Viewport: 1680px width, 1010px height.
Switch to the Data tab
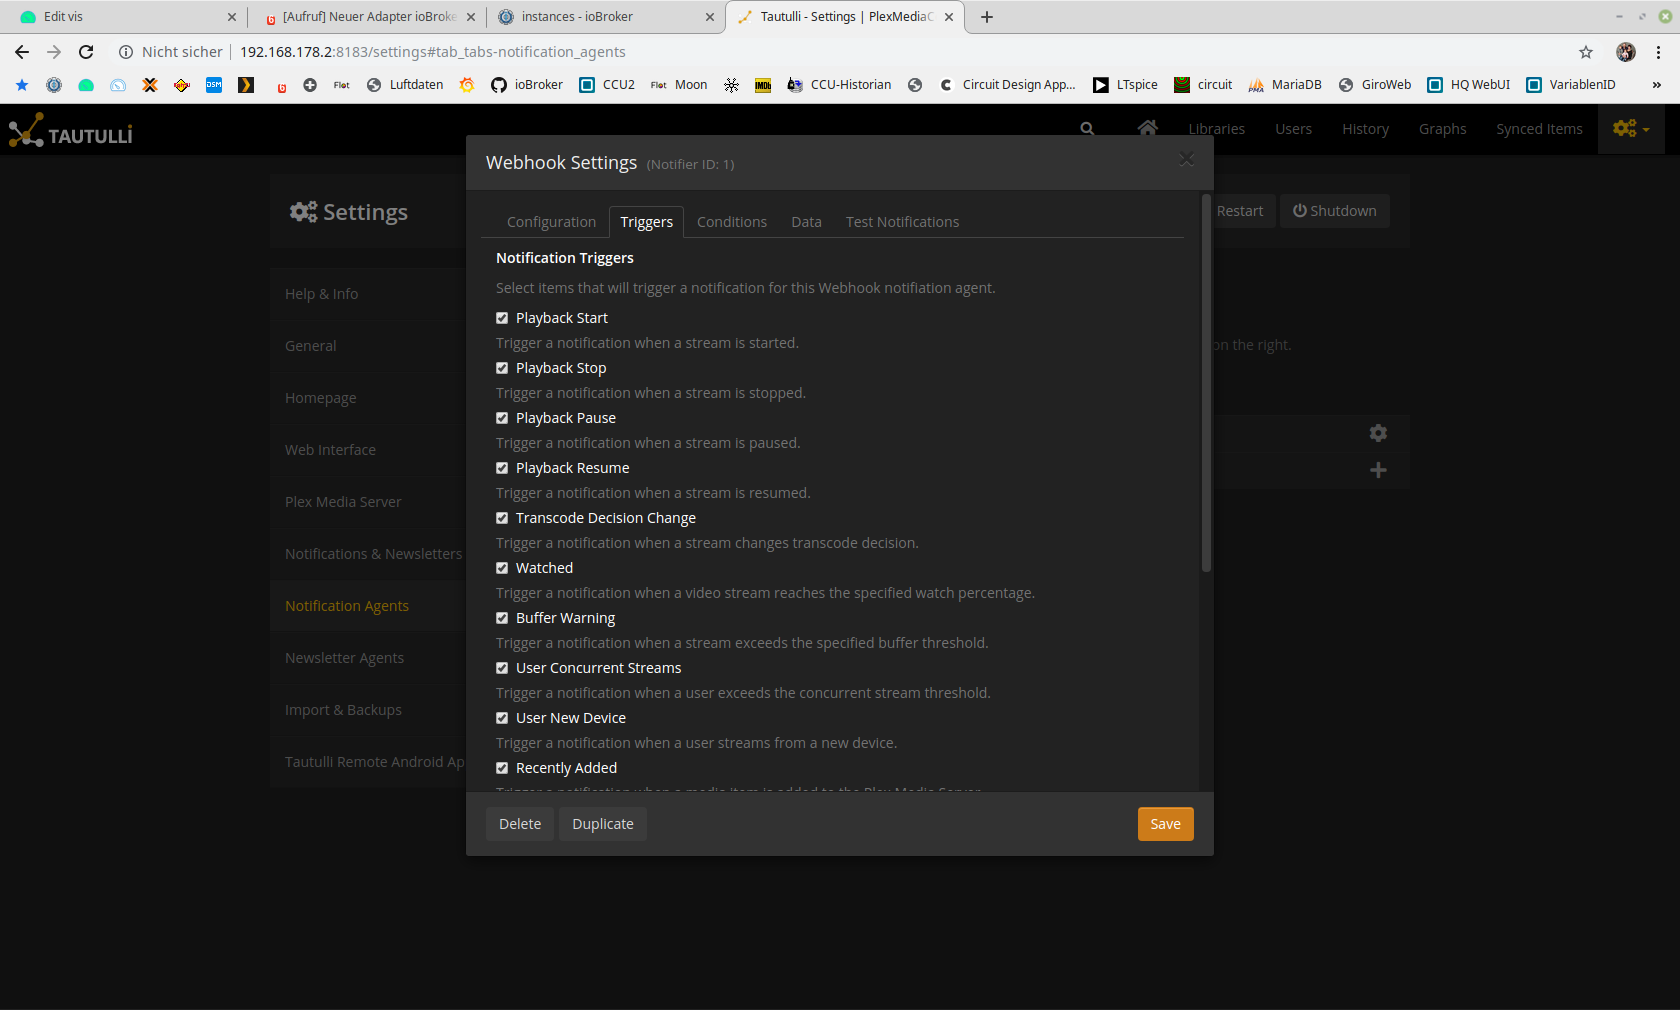[806, 222]
